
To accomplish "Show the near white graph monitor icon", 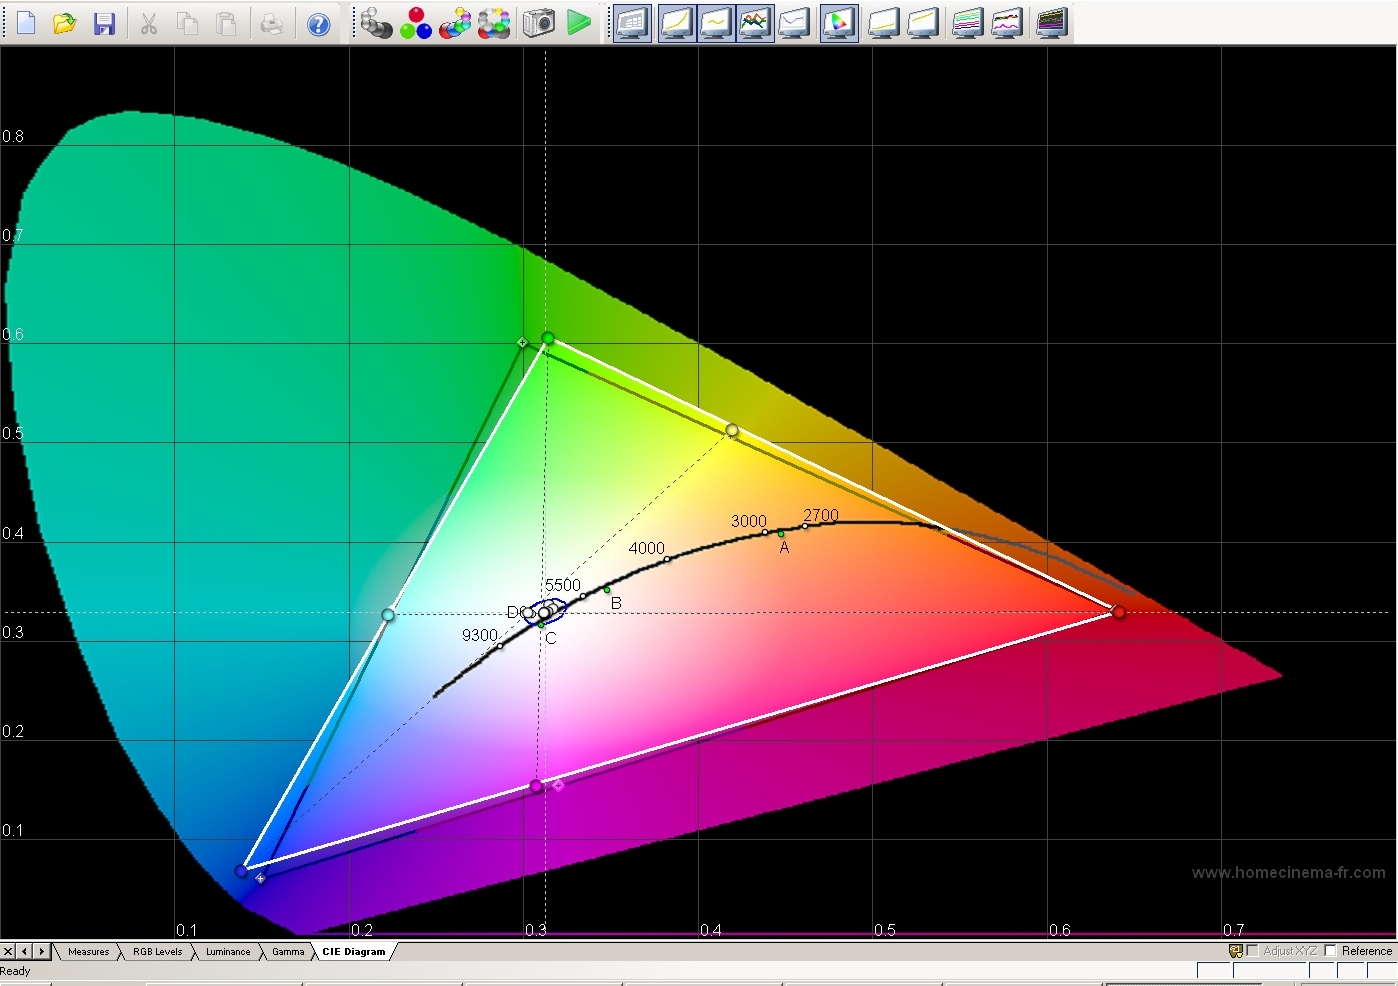I will [x=923, y=23].
